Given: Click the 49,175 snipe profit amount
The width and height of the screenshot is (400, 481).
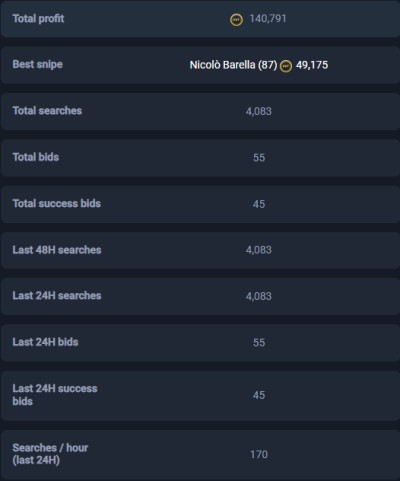Looking at the screenshot, I should pos(312,65).
